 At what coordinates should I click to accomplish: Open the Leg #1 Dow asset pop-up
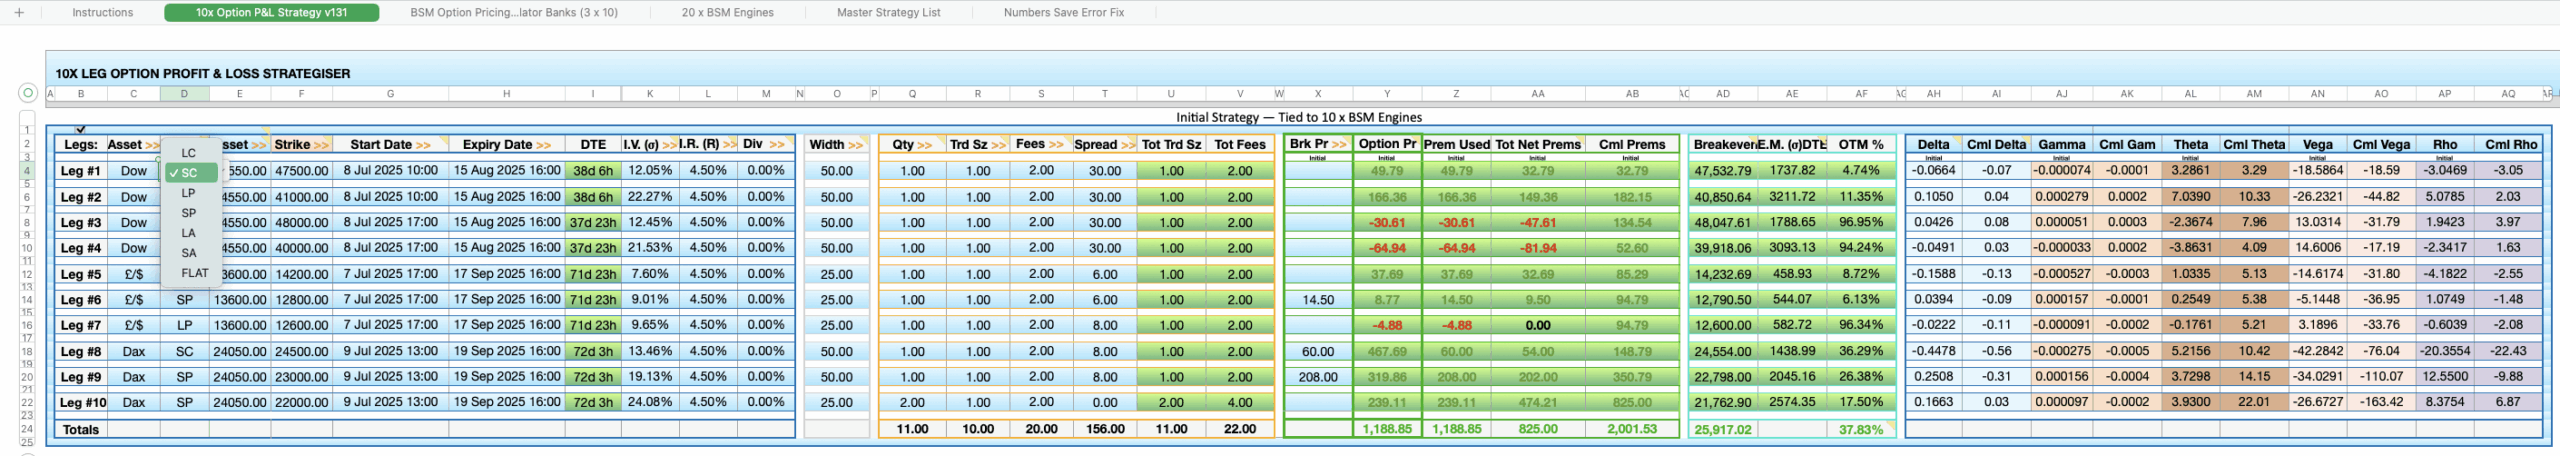(x=133, y=171)
